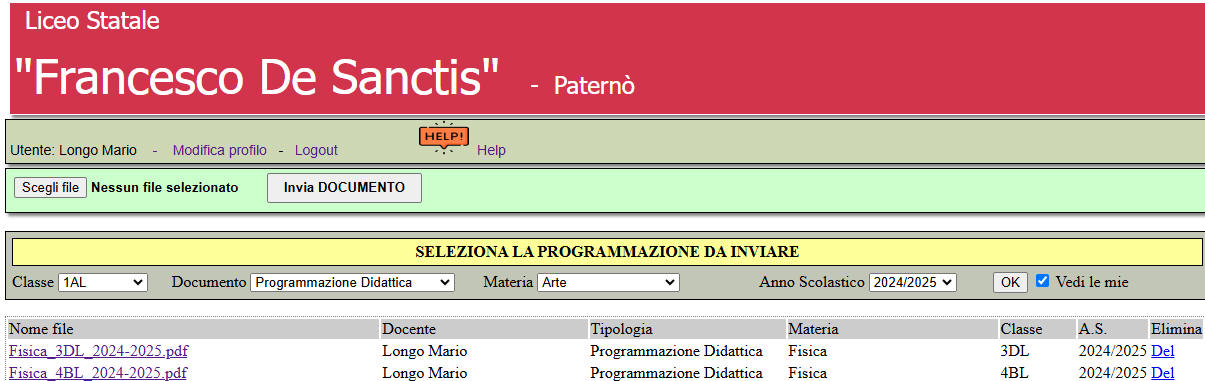
Task: Click the Scegli file button
Action: click(x=50, y=187)
